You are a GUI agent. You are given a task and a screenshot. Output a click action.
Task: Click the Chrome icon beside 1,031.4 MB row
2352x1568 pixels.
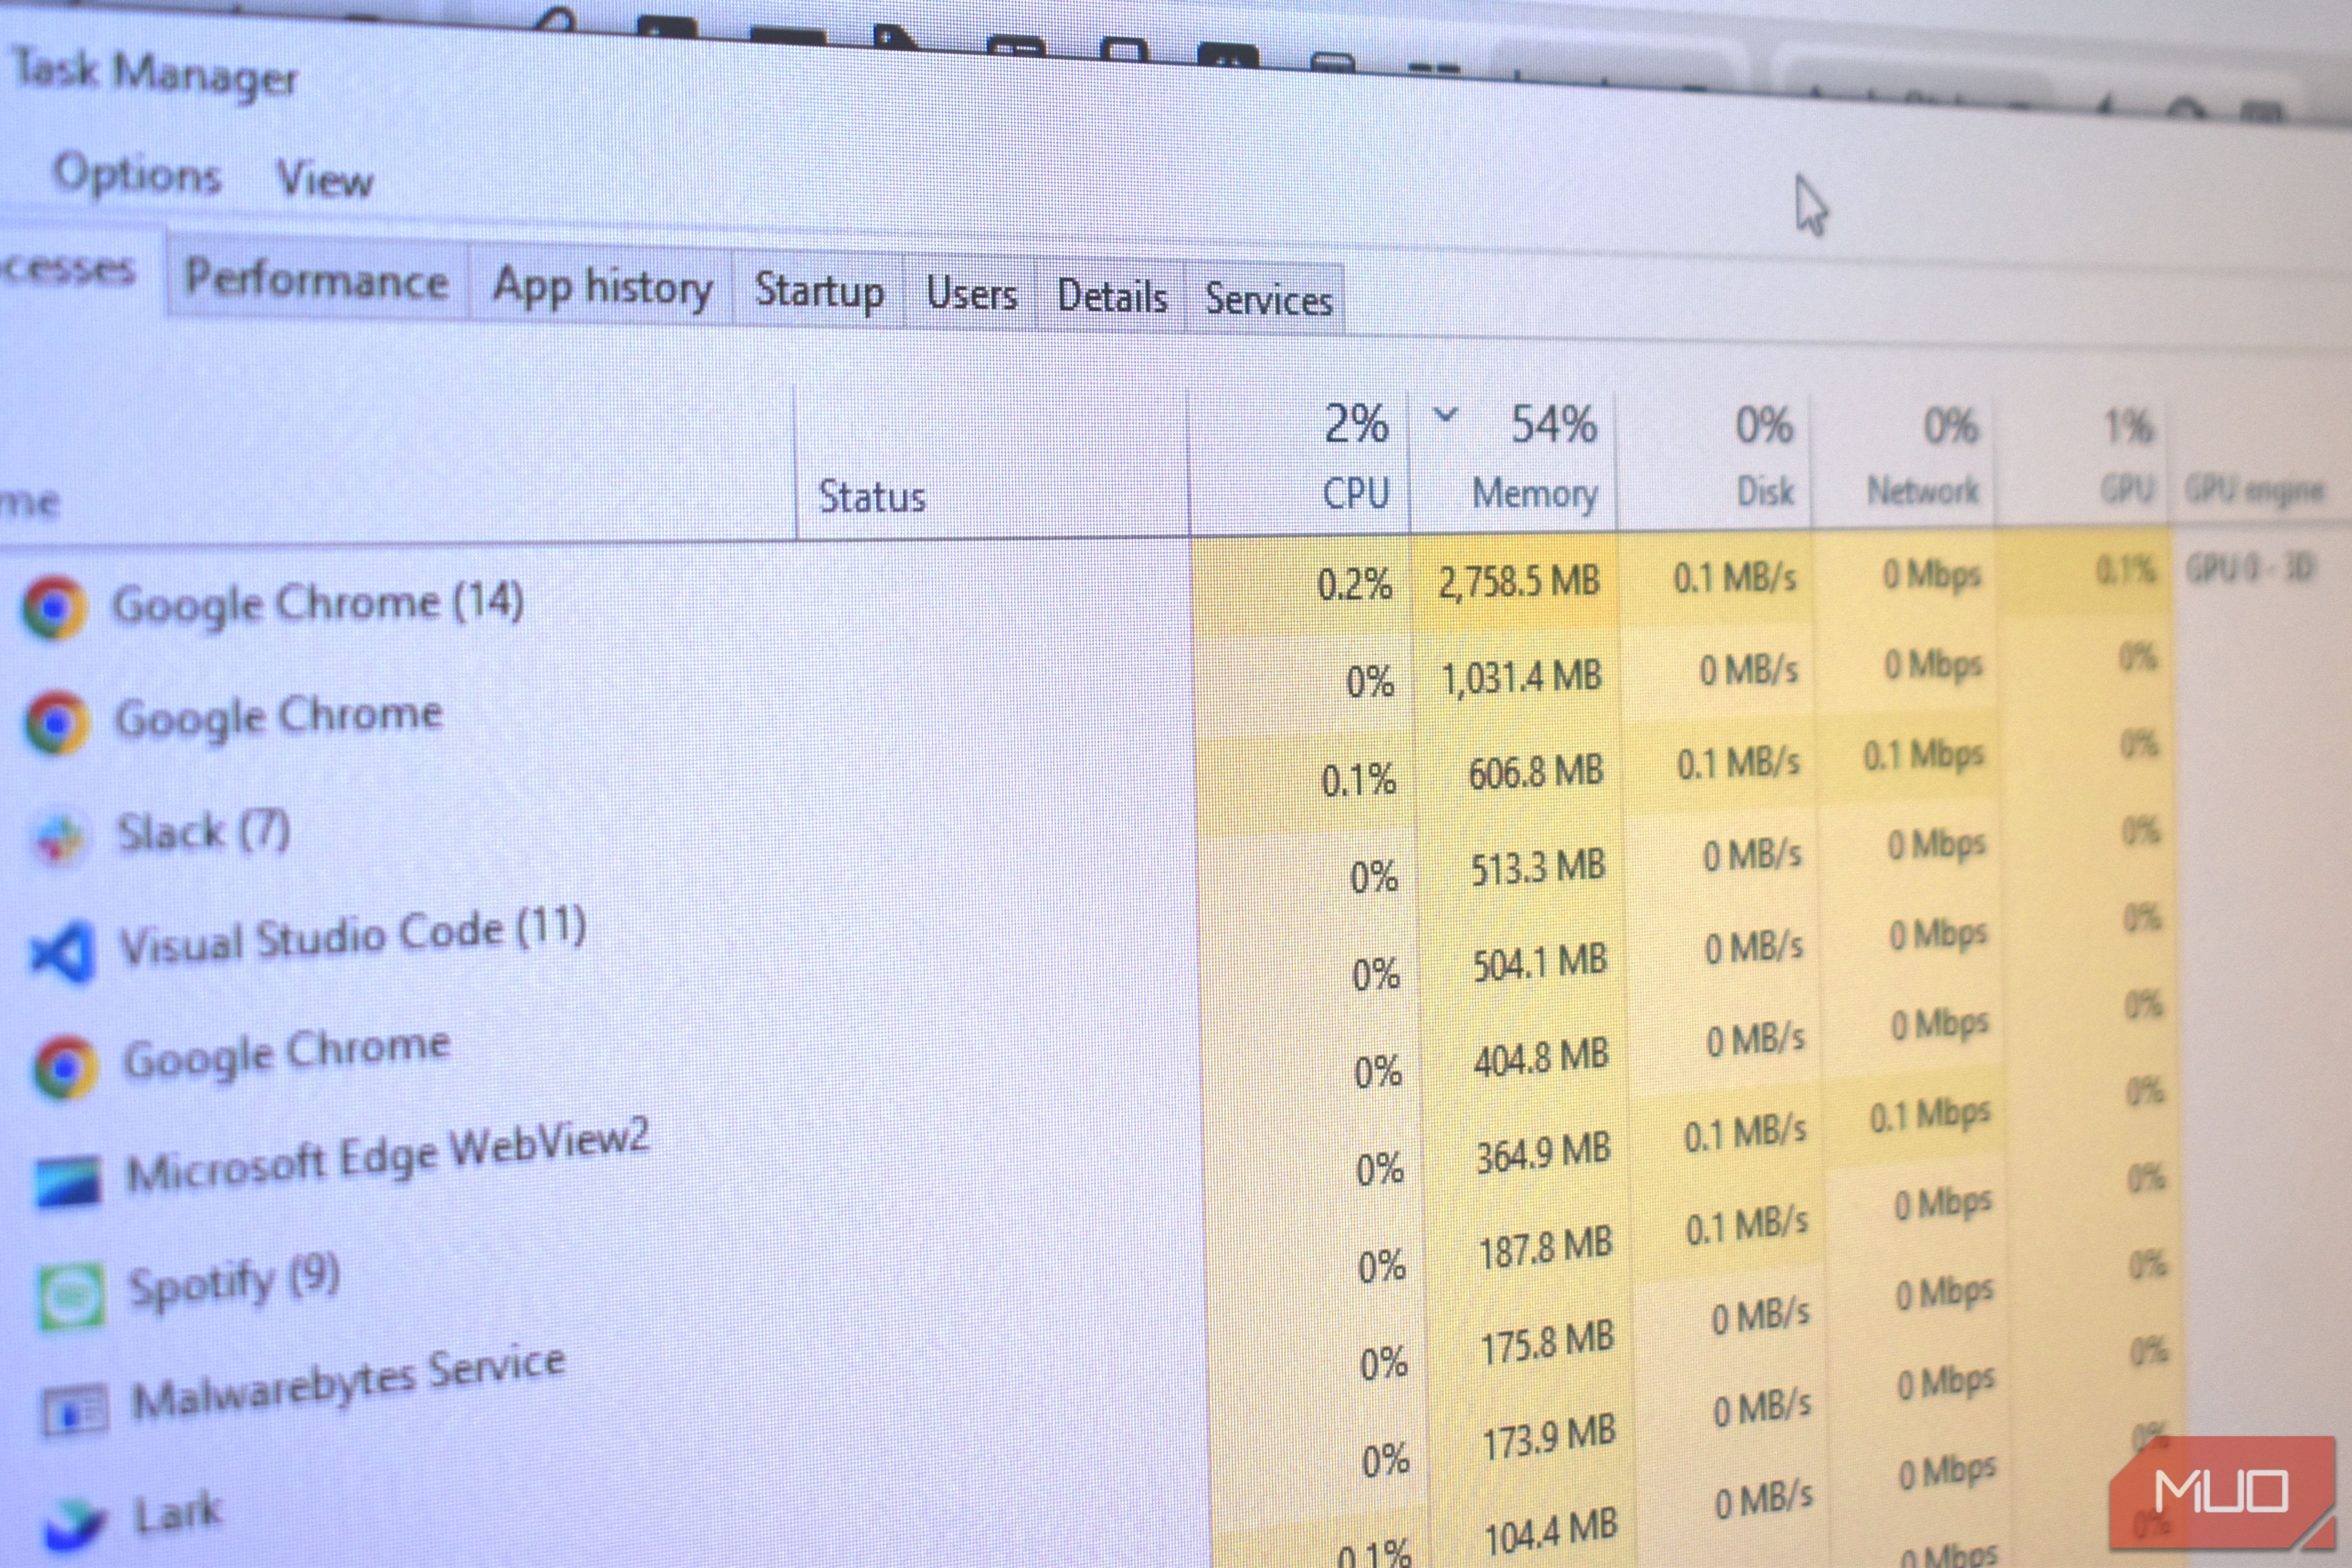[x=57, y=722]
